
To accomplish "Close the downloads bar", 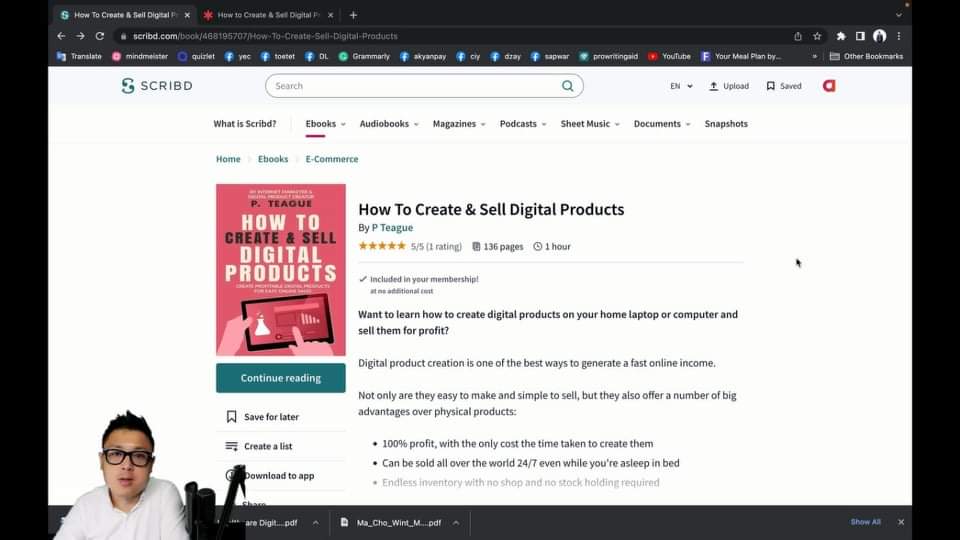I will click(x=901, y=522).
